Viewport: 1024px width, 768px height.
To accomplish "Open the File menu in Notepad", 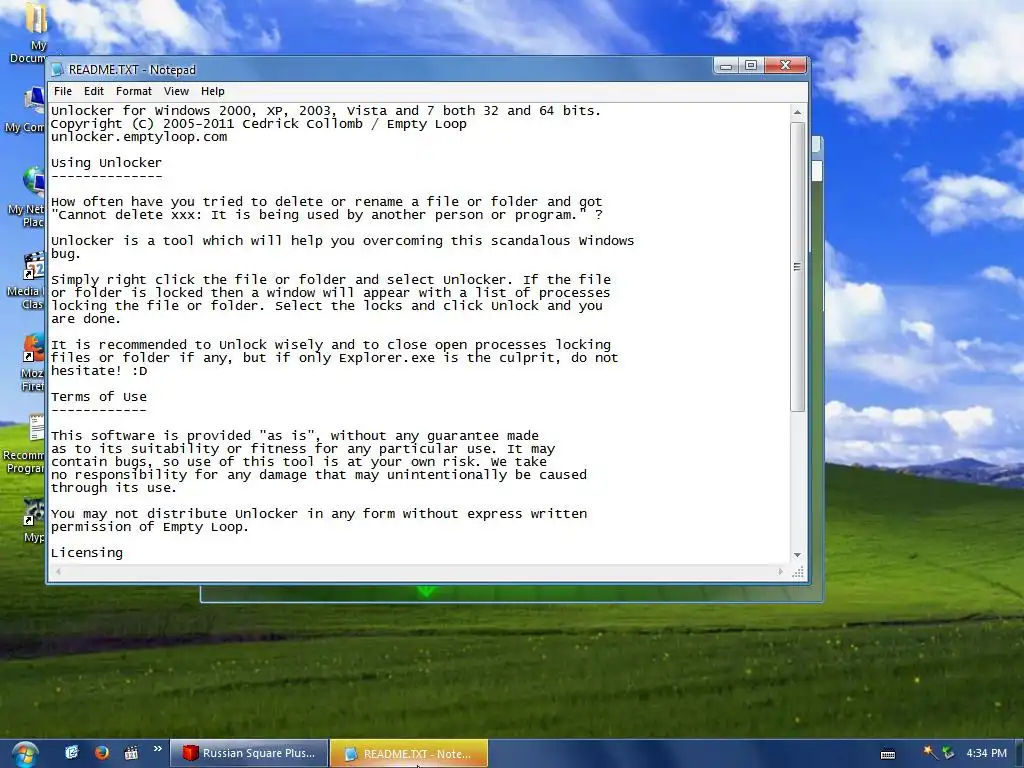I will [x=63, y=91].
